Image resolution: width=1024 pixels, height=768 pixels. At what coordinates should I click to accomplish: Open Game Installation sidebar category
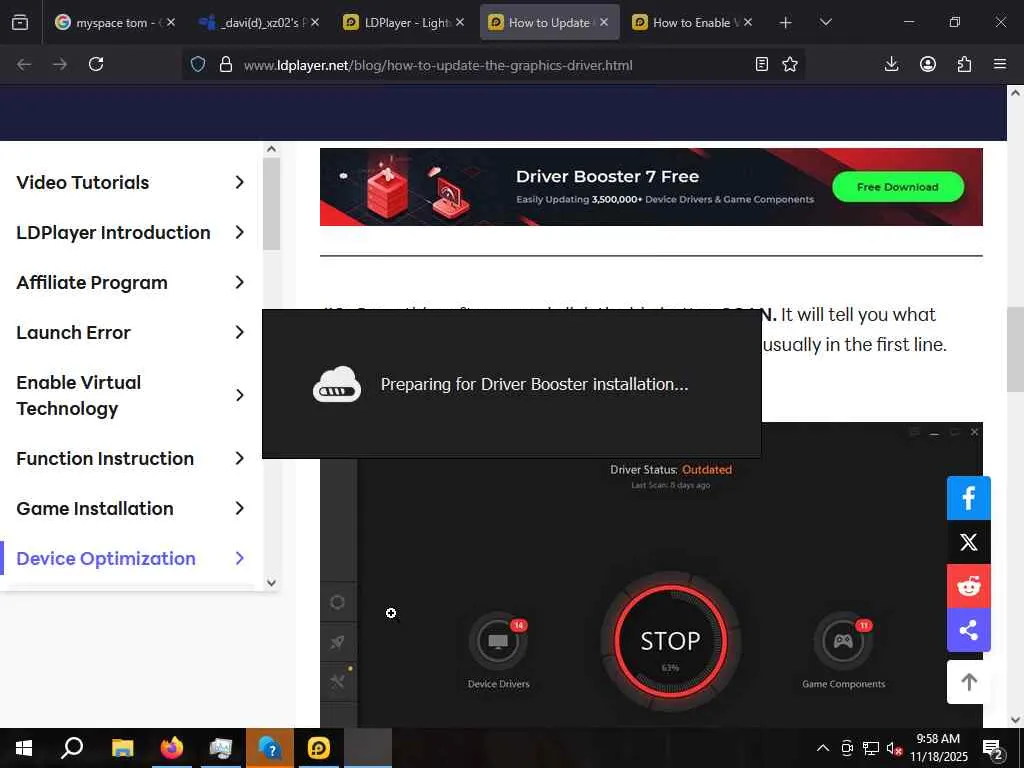95,509
